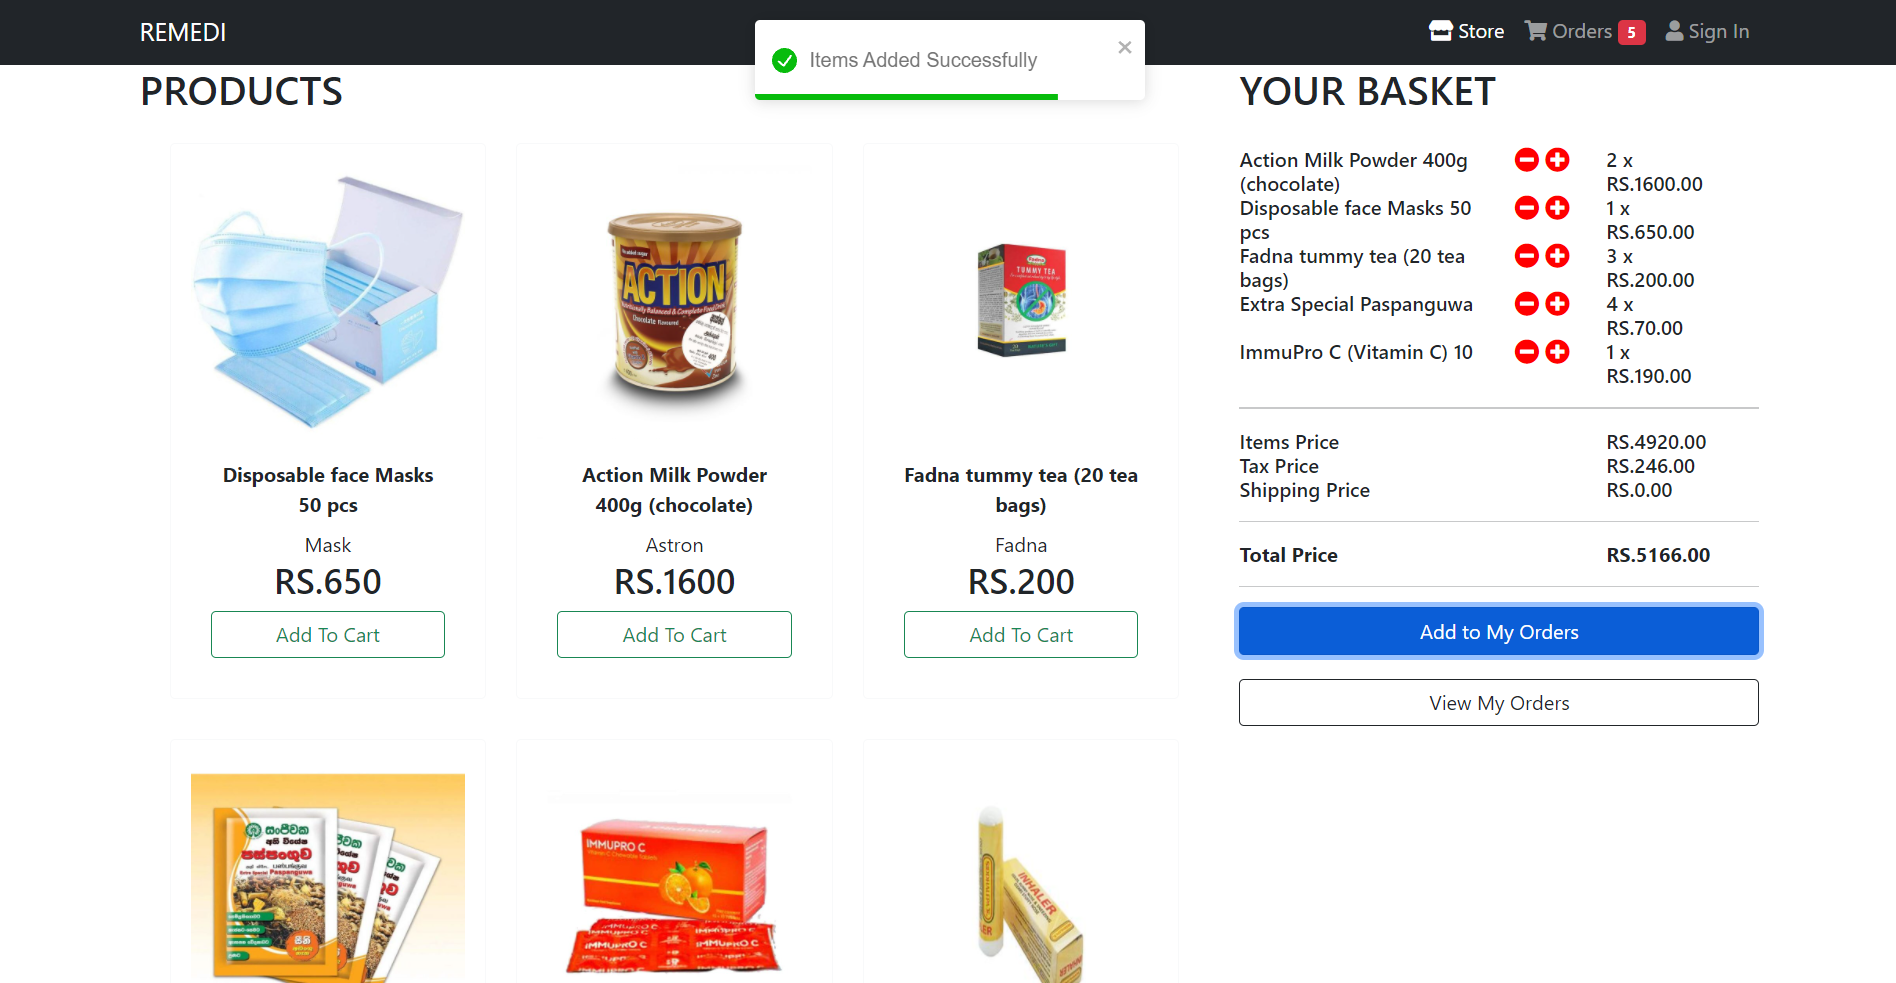1896x983 pixels.
Task: Increase Extra Special Paspanguwa quantity
Action: 1558,304
